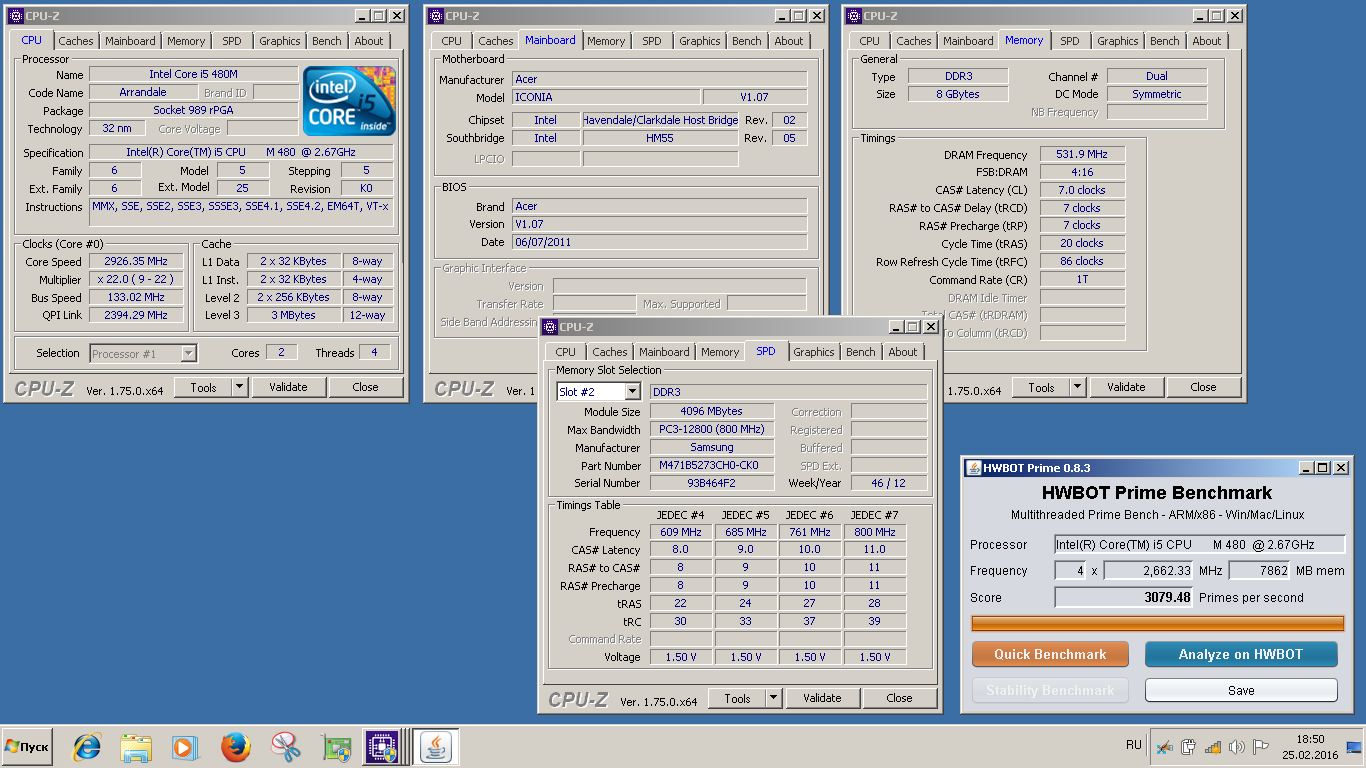Viewport: 1366px width, 768px height.
Task: Click the orange HWBOT progress bar
Action: (1158, 623)
